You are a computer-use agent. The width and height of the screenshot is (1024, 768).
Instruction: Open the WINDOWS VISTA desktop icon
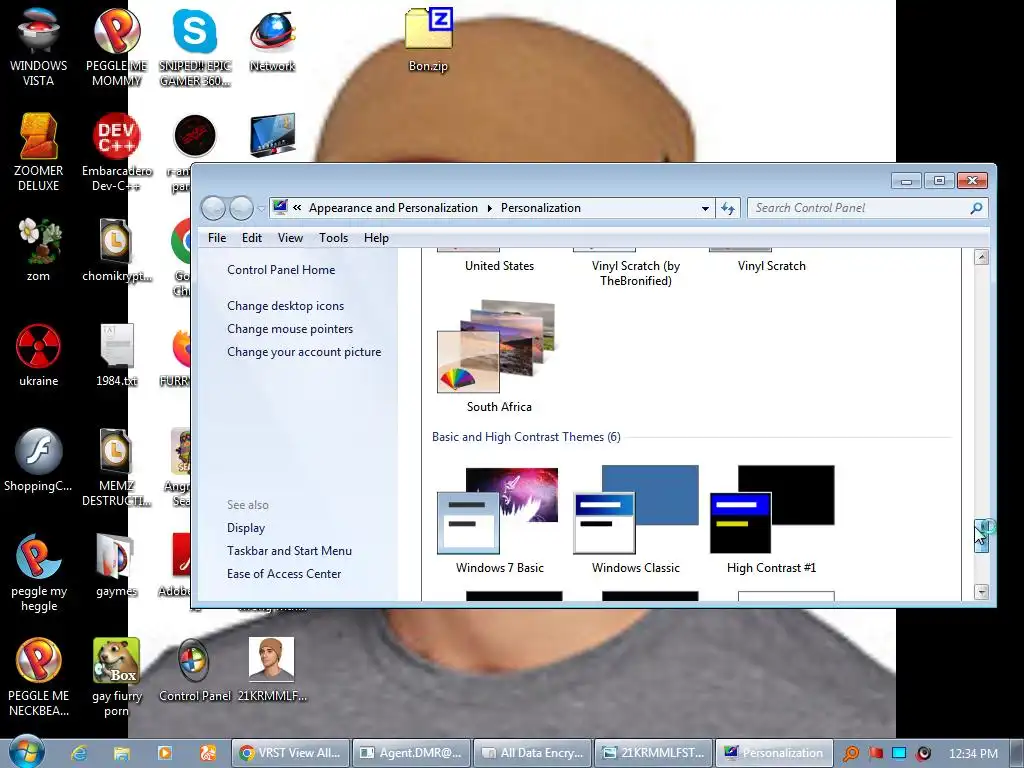tap(38, 46)
